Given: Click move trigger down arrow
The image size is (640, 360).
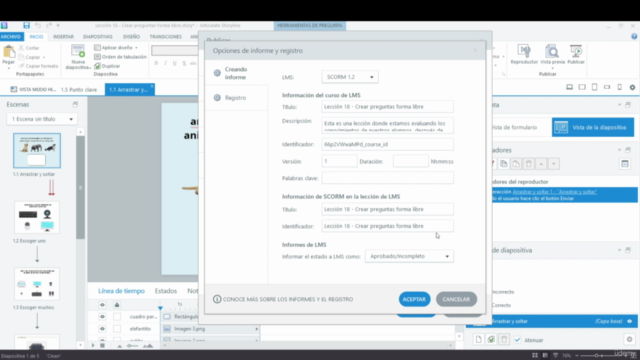Looking at the screenshot, I should point(553,164).
